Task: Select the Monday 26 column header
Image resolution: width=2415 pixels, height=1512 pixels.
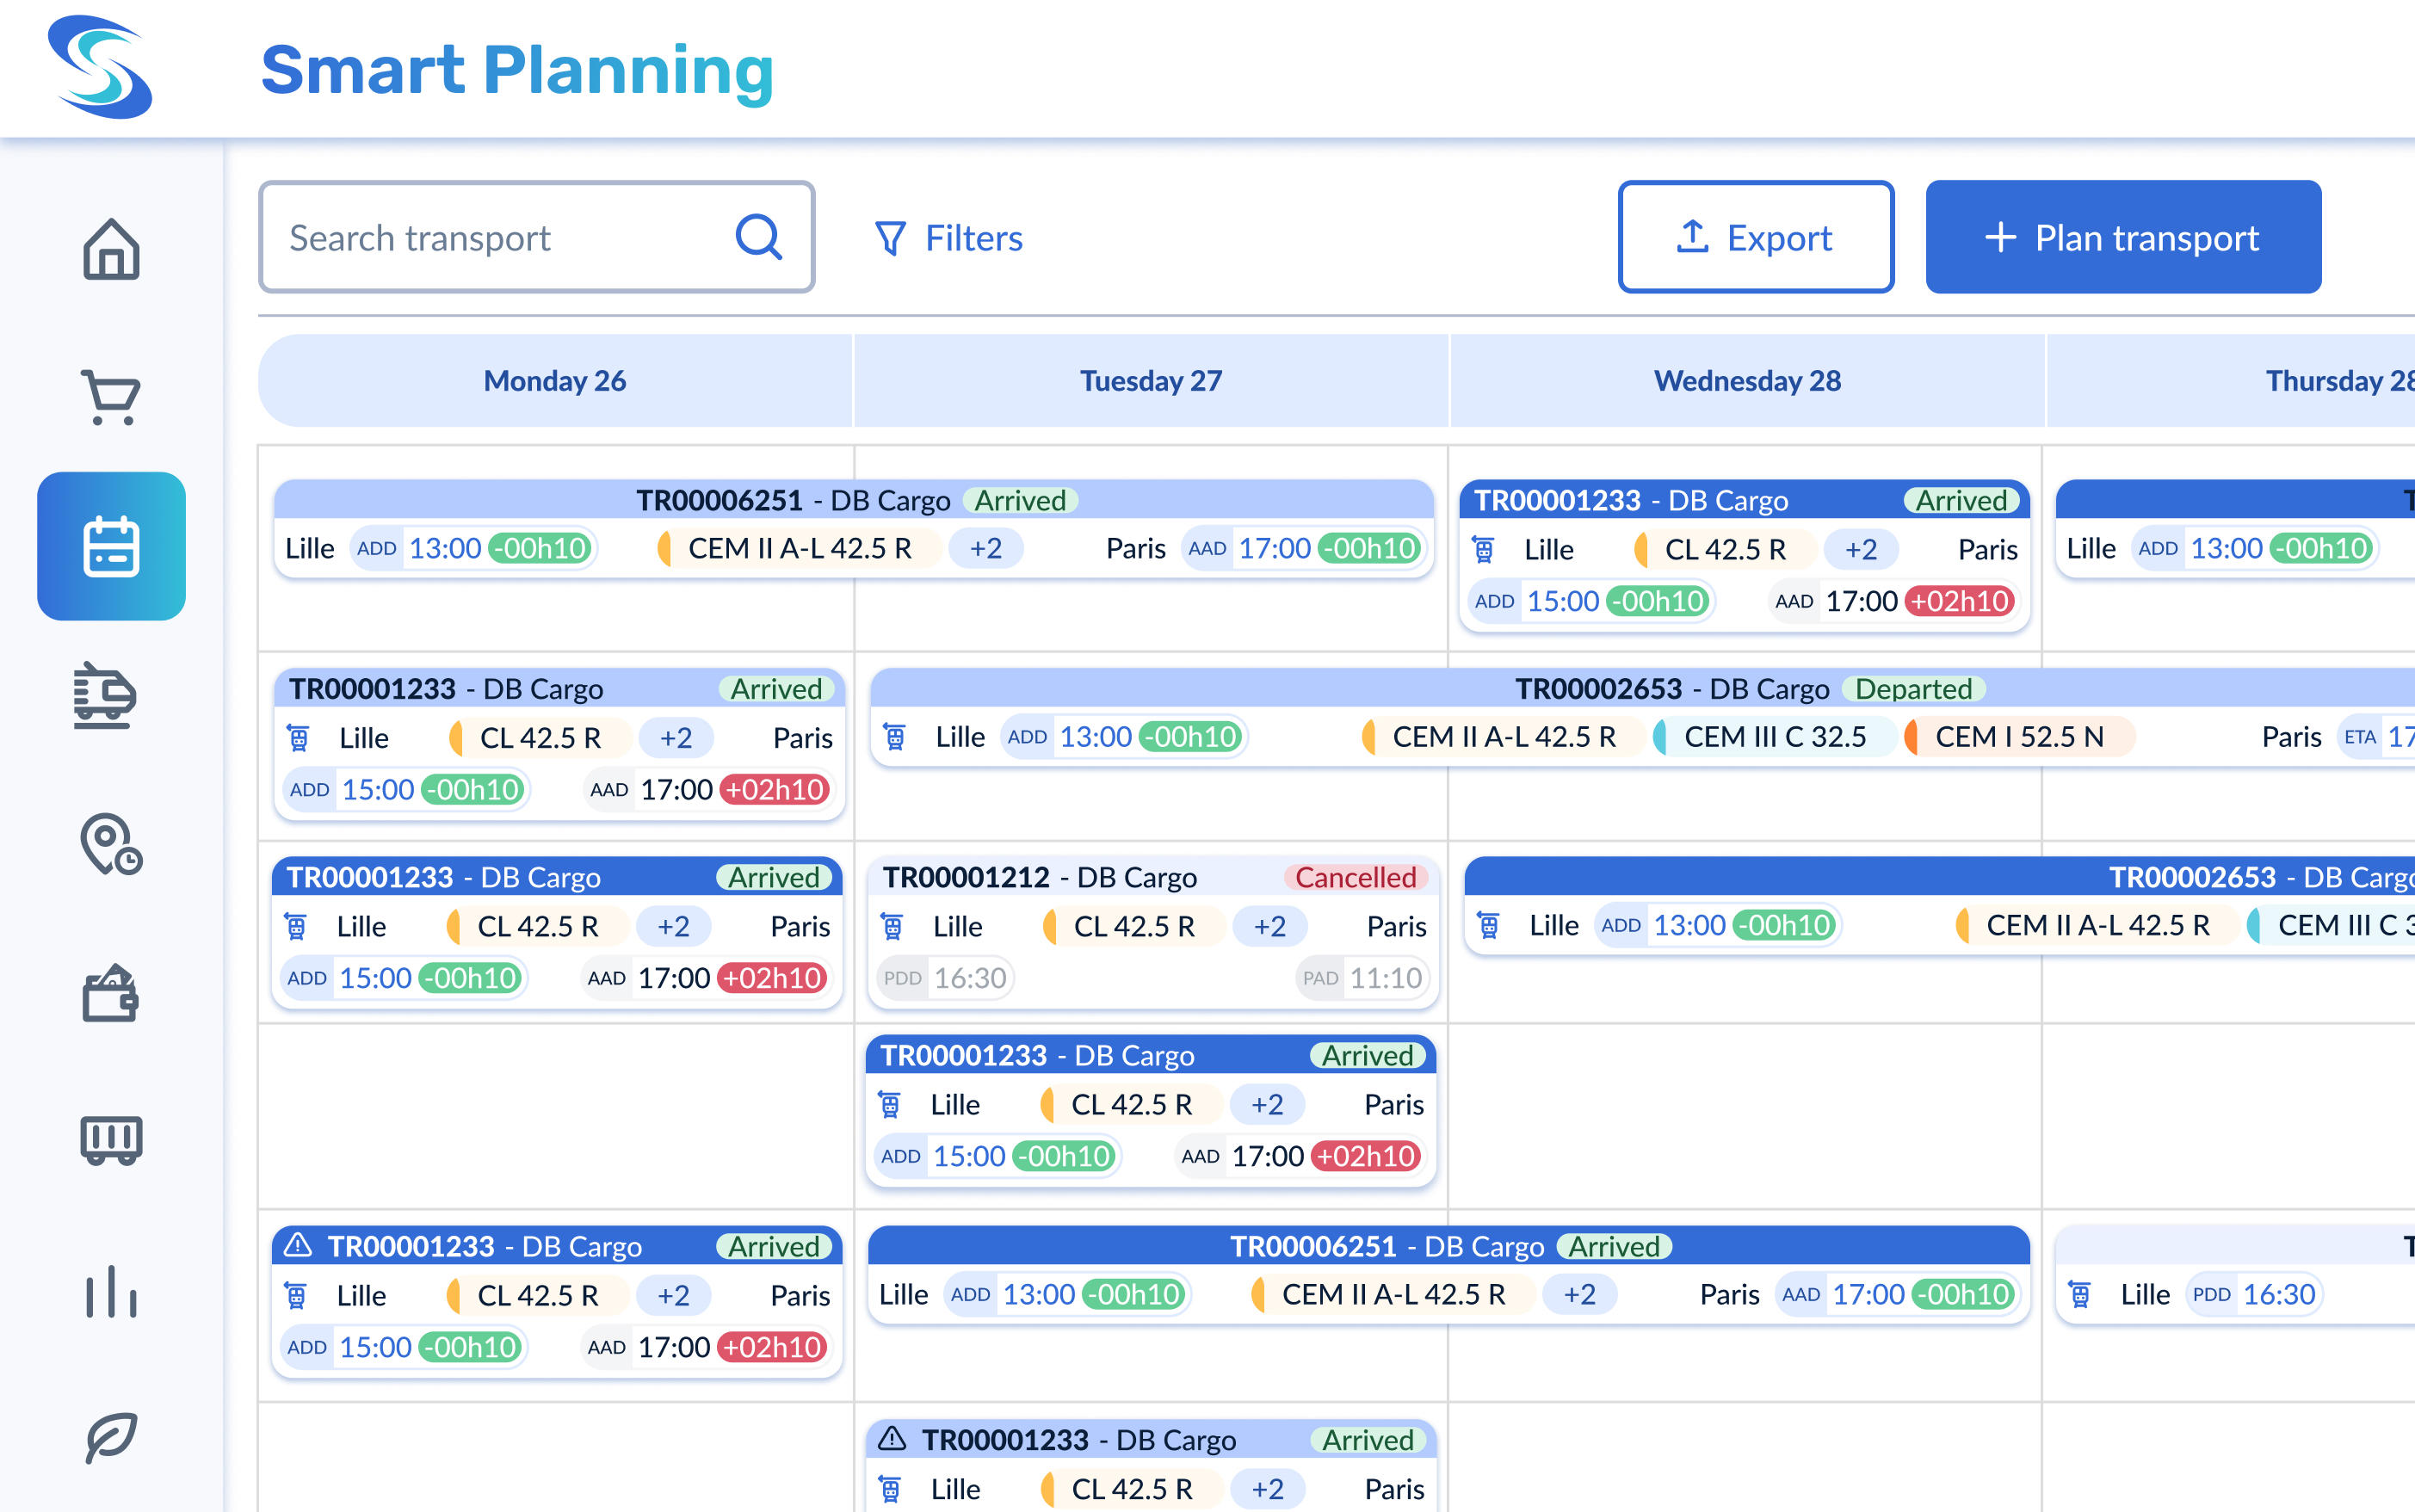Action: (x=555, y=381)
